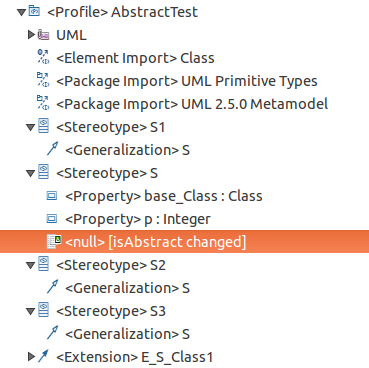Expand the Extension E_S_Class1 node
The width and height of the screenshot is (369, 368).
(31, 357)
